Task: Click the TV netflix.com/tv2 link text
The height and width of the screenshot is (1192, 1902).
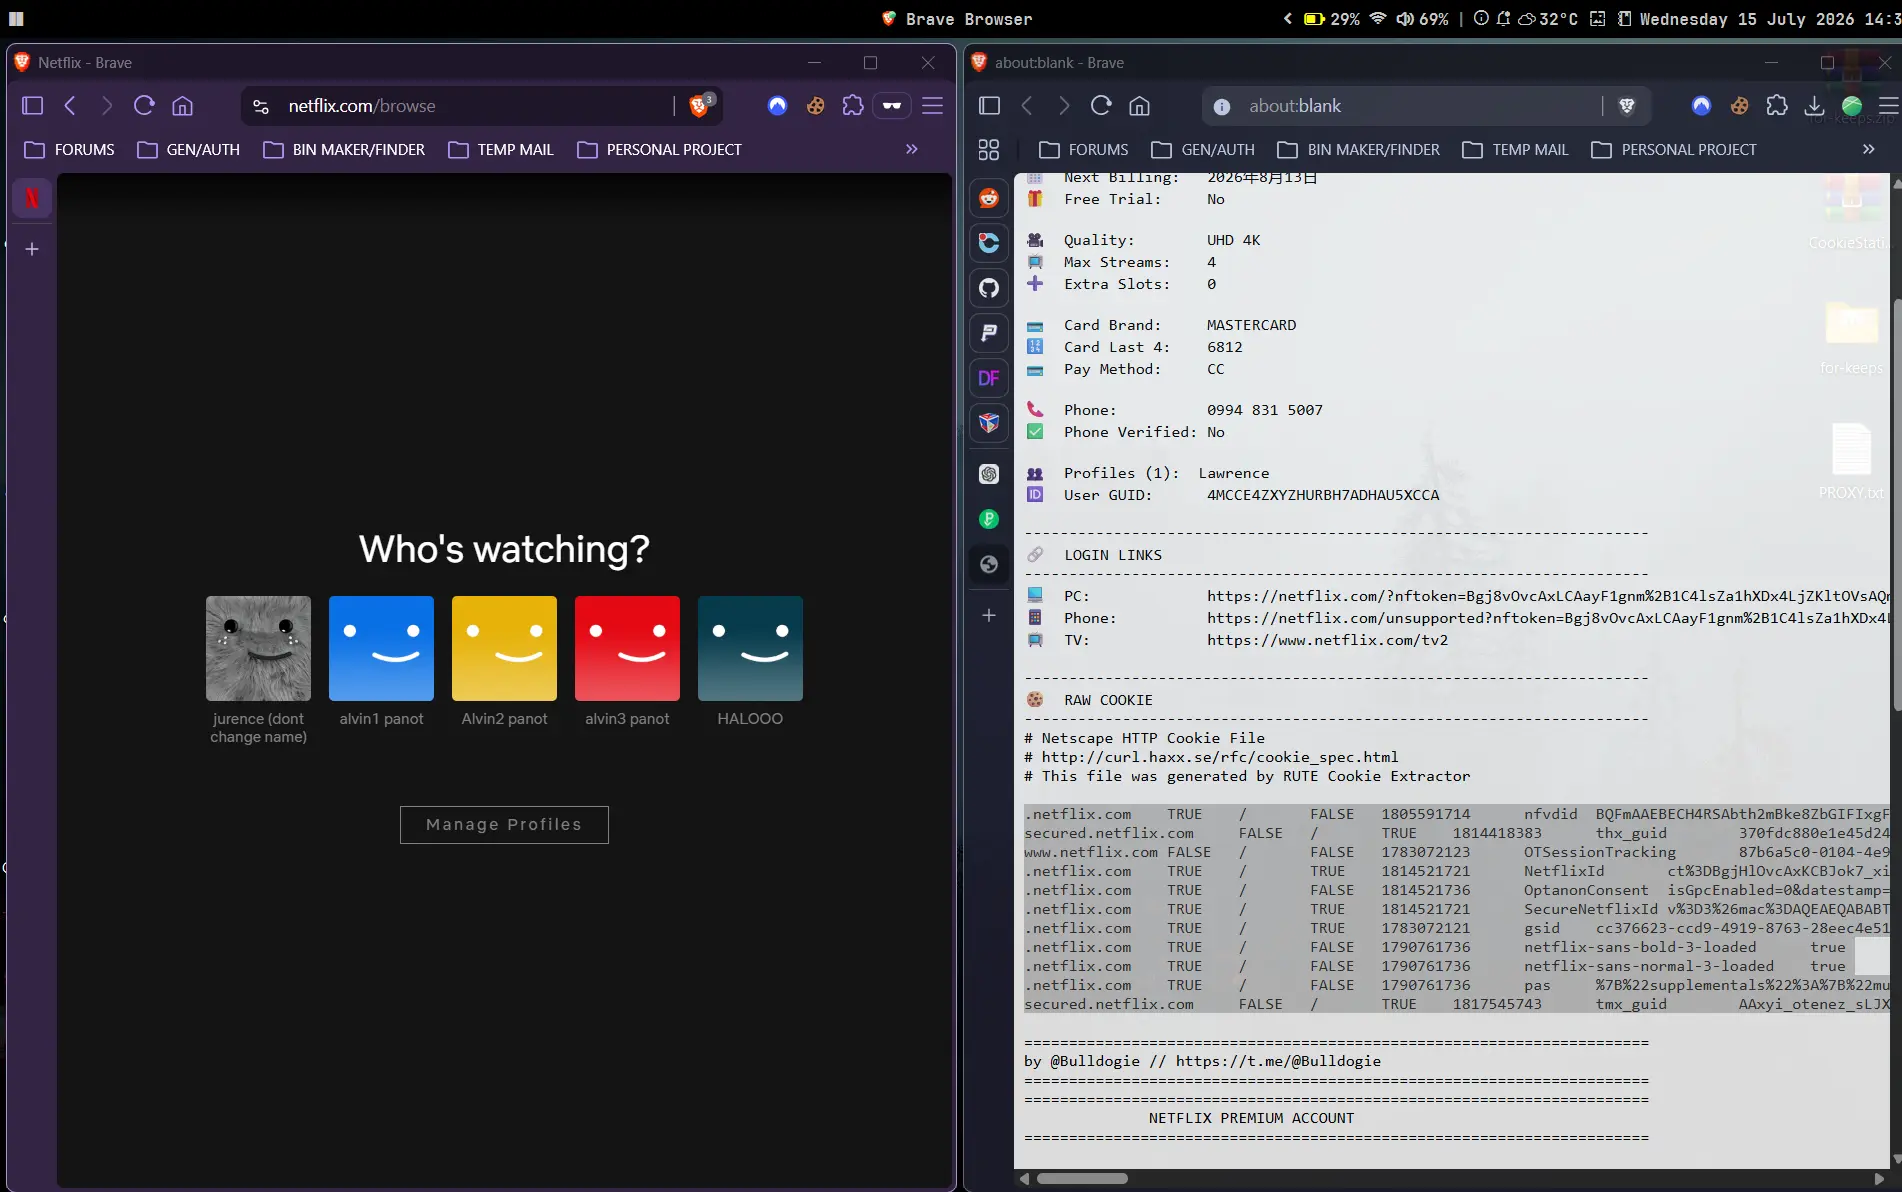Action: click(1327, 640)
